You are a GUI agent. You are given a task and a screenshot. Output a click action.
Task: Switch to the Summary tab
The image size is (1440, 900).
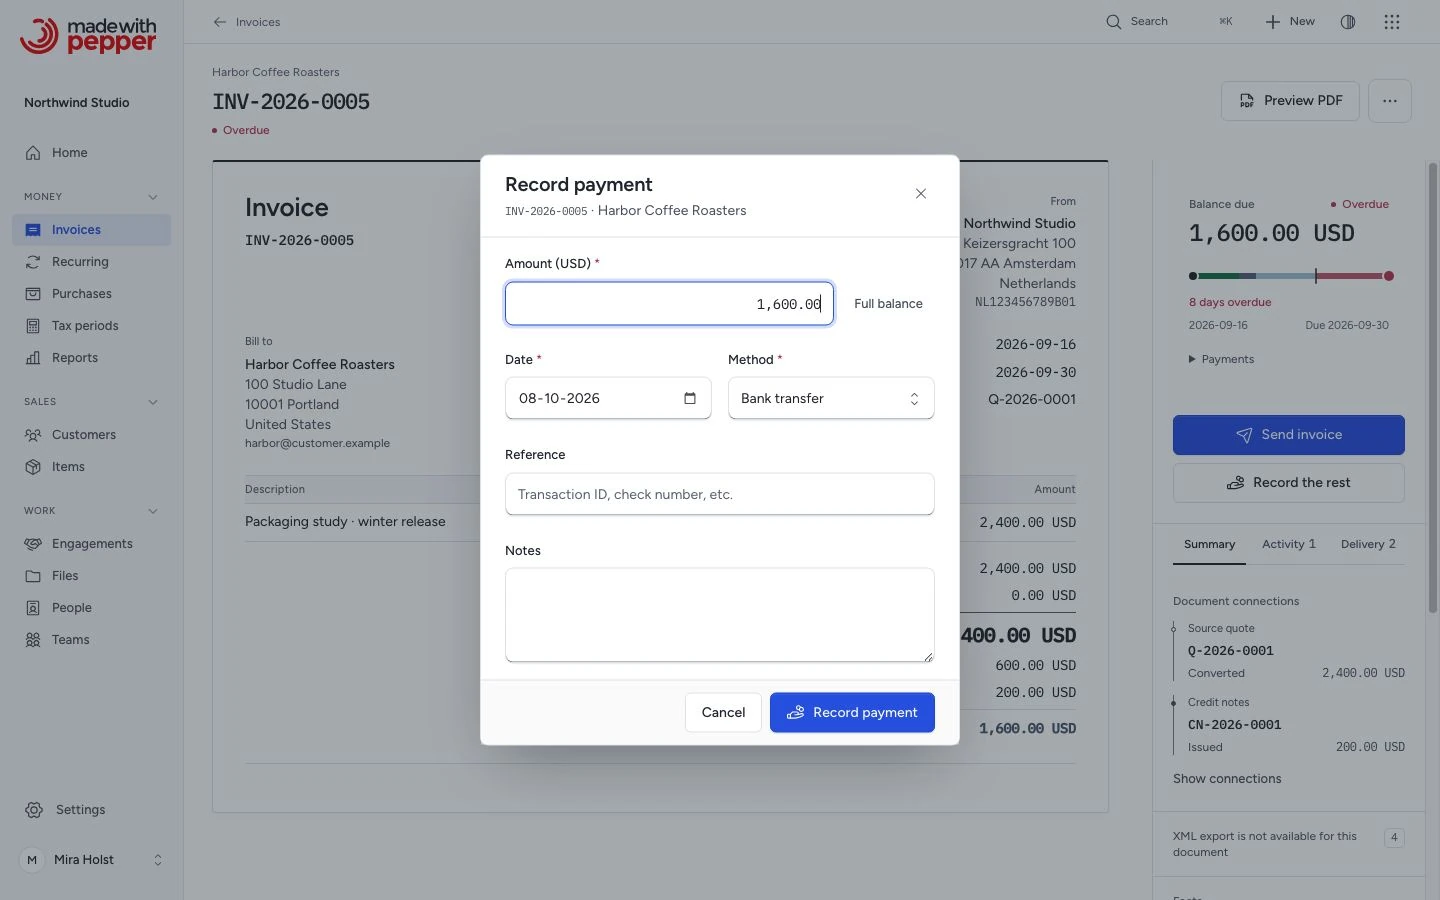point(1209,545)
